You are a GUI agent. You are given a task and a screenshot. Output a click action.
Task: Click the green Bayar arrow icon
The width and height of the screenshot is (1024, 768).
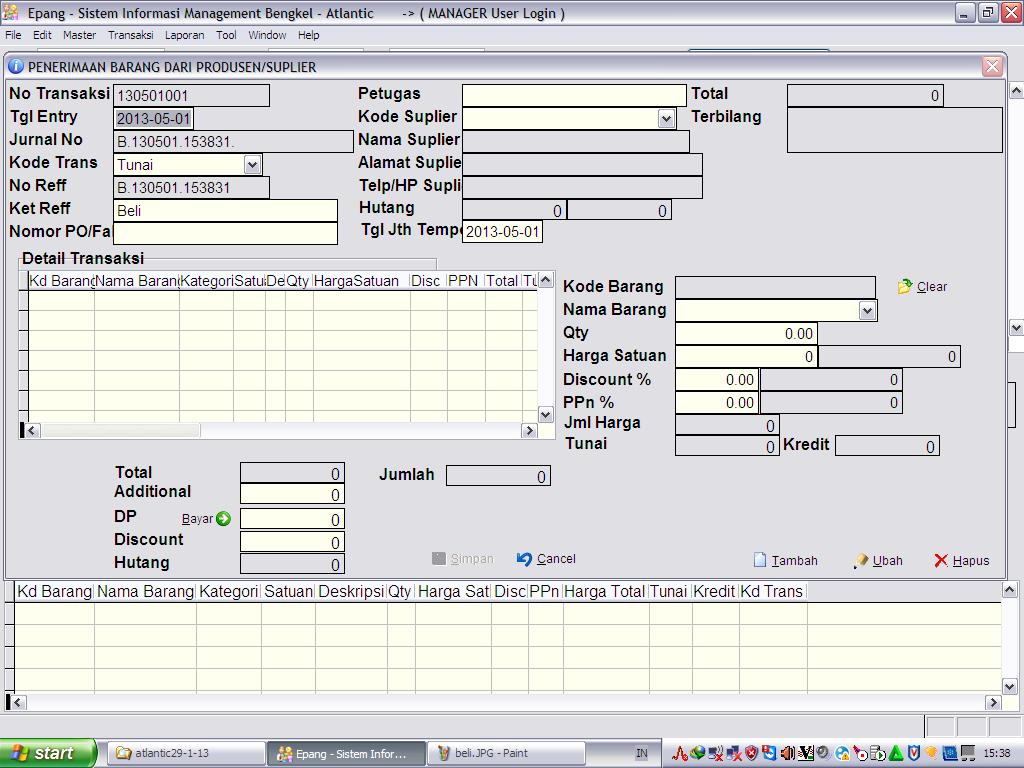point(223,519)
